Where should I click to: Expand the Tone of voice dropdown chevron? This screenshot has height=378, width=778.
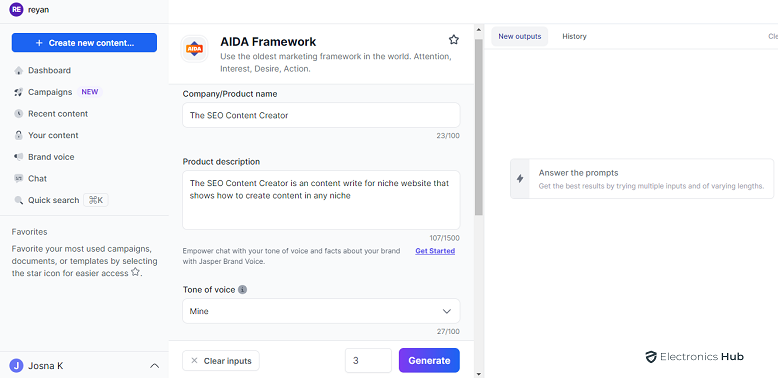tap(447, 312)
